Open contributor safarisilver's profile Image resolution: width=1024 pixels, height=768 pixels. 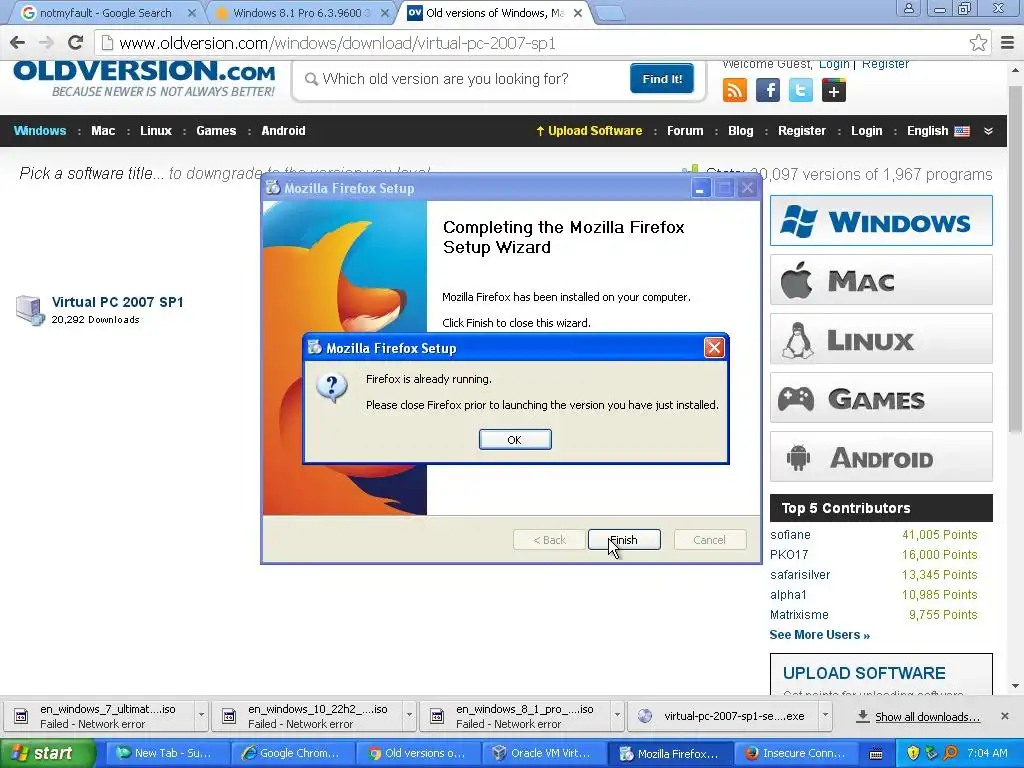tap(800, 575)
